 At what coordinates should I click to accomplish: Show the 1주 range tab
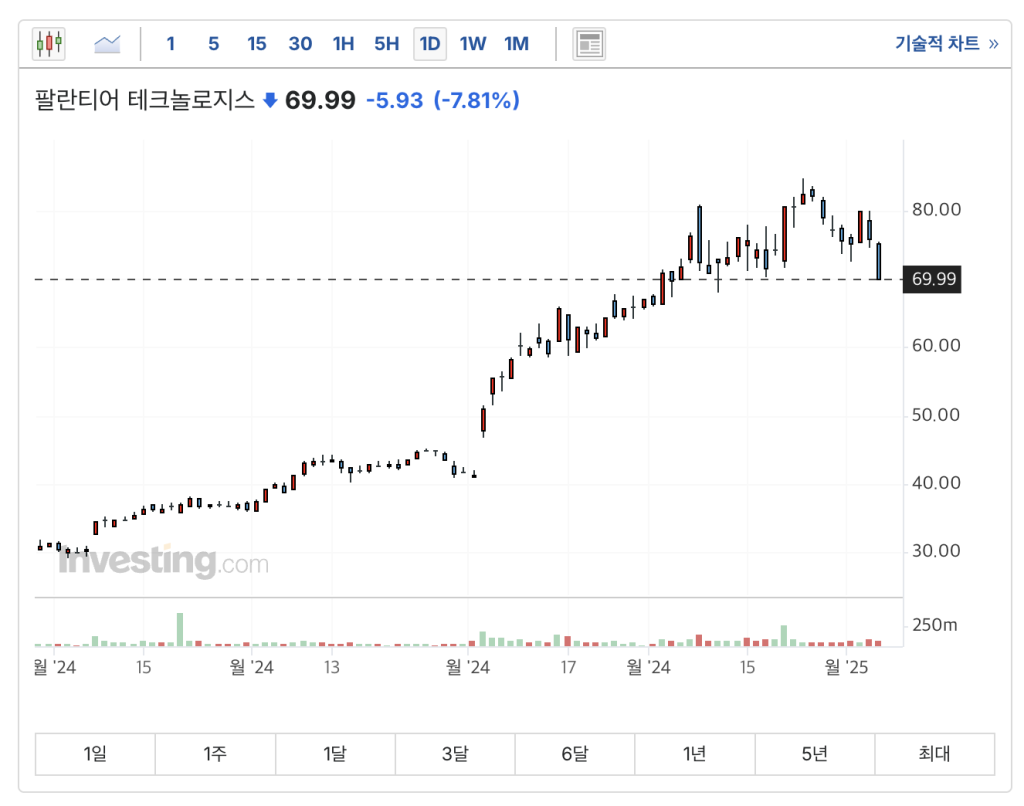tap(215, 754)
